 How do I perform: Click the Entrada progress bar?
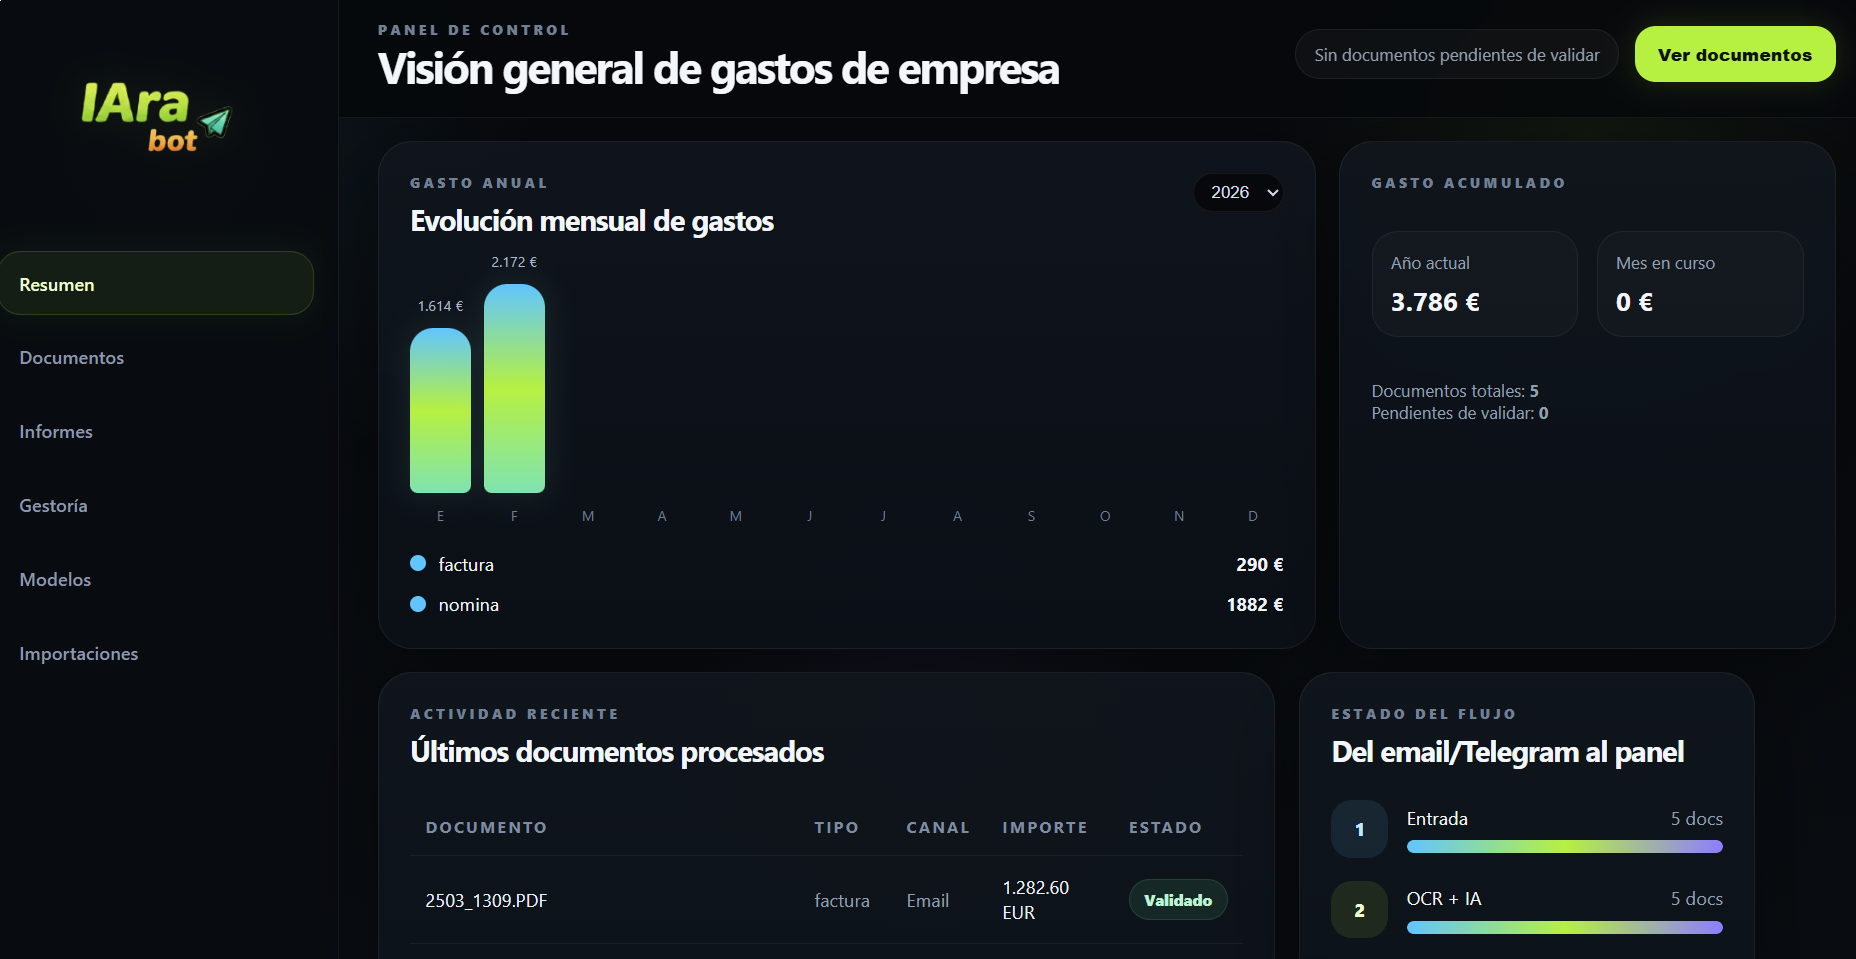point(1564,847)
